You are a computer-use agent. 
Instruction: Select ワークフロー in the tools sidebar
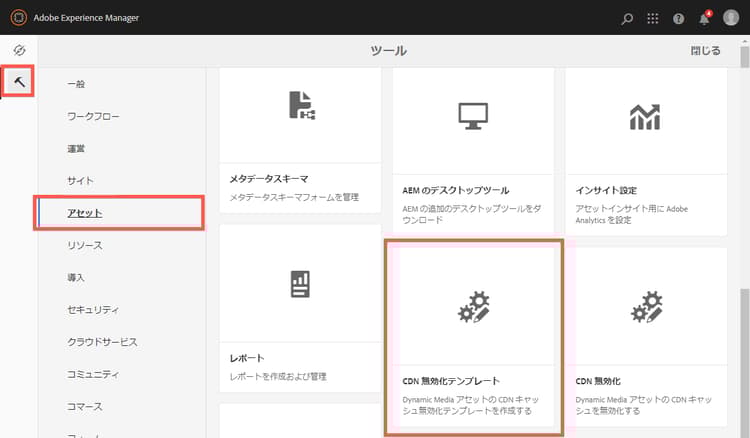(93, 116)
